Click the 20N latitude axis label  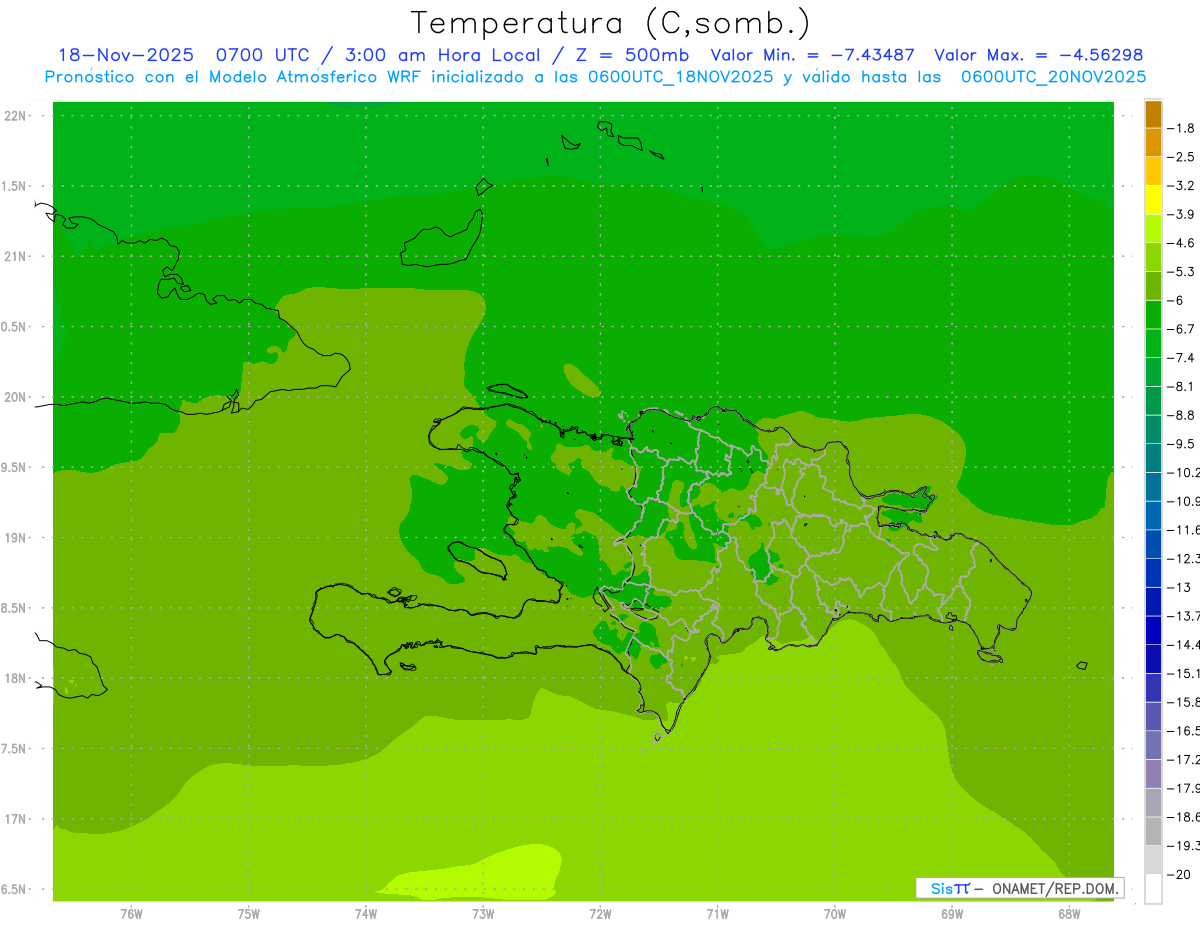coord(17,397)
